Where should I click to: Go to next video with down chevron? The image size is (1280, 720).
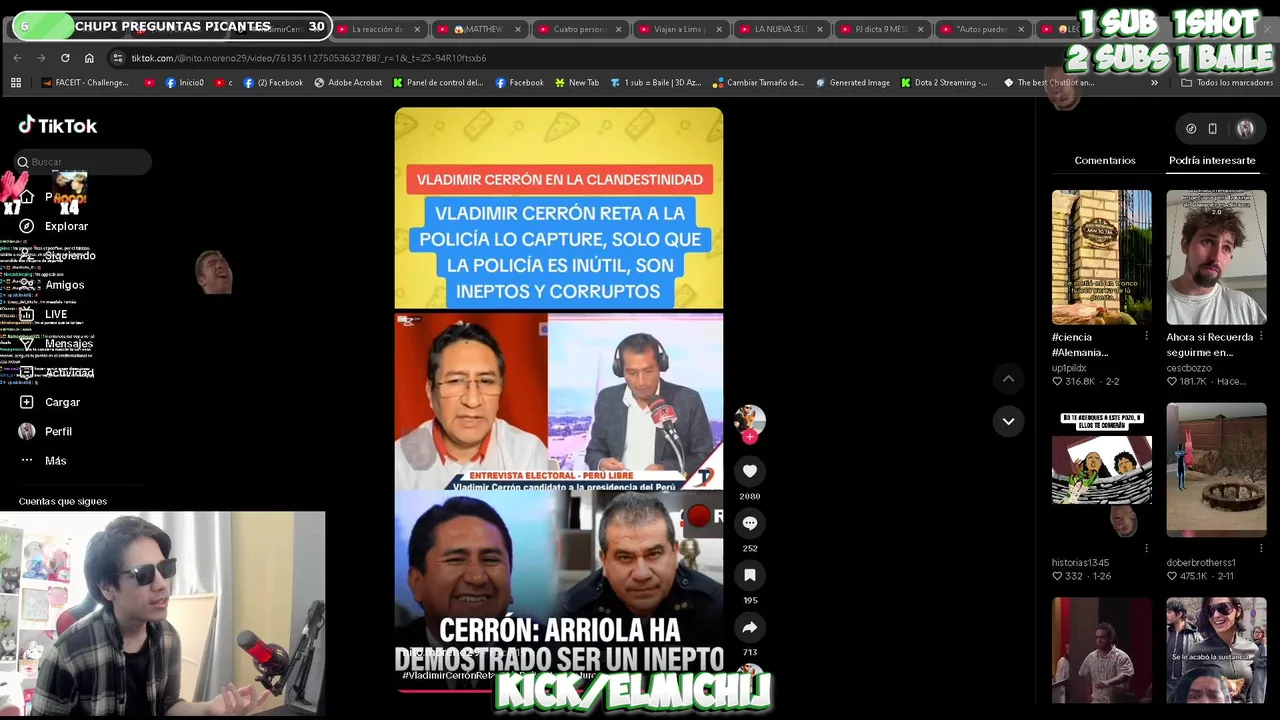click(1008, 421)
